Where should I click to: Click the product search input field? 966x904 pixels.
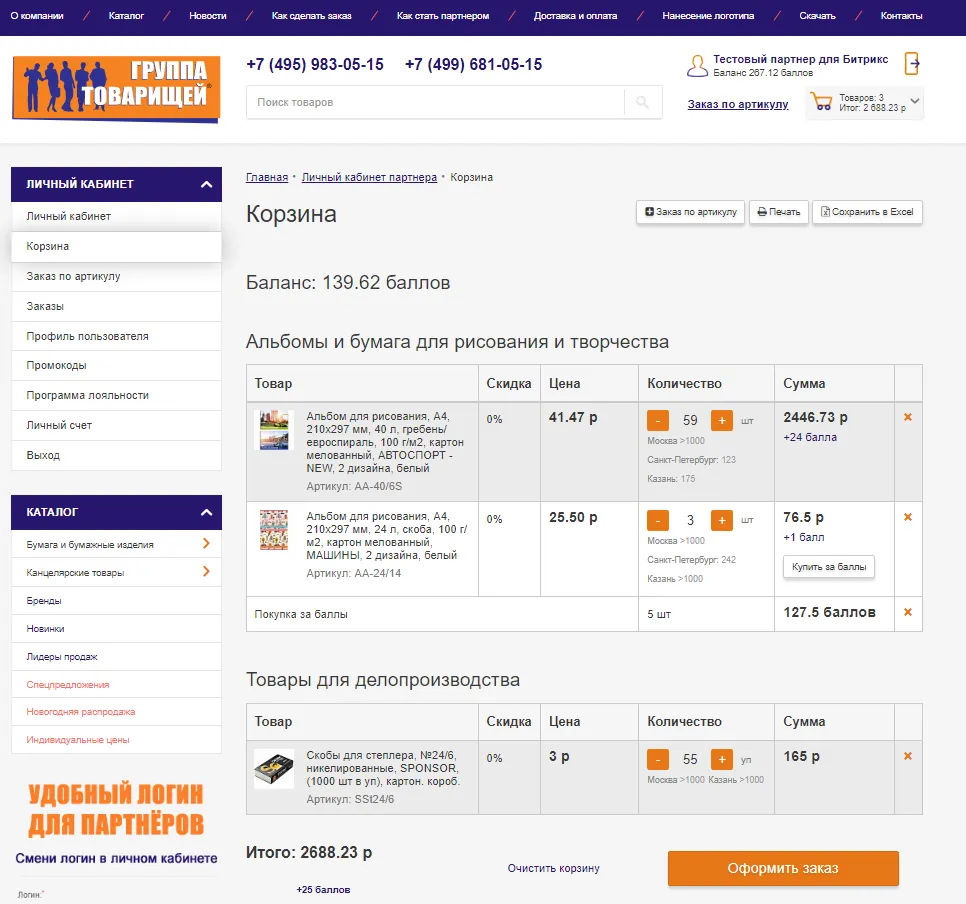pyautogui.click(x=435, y=102)
